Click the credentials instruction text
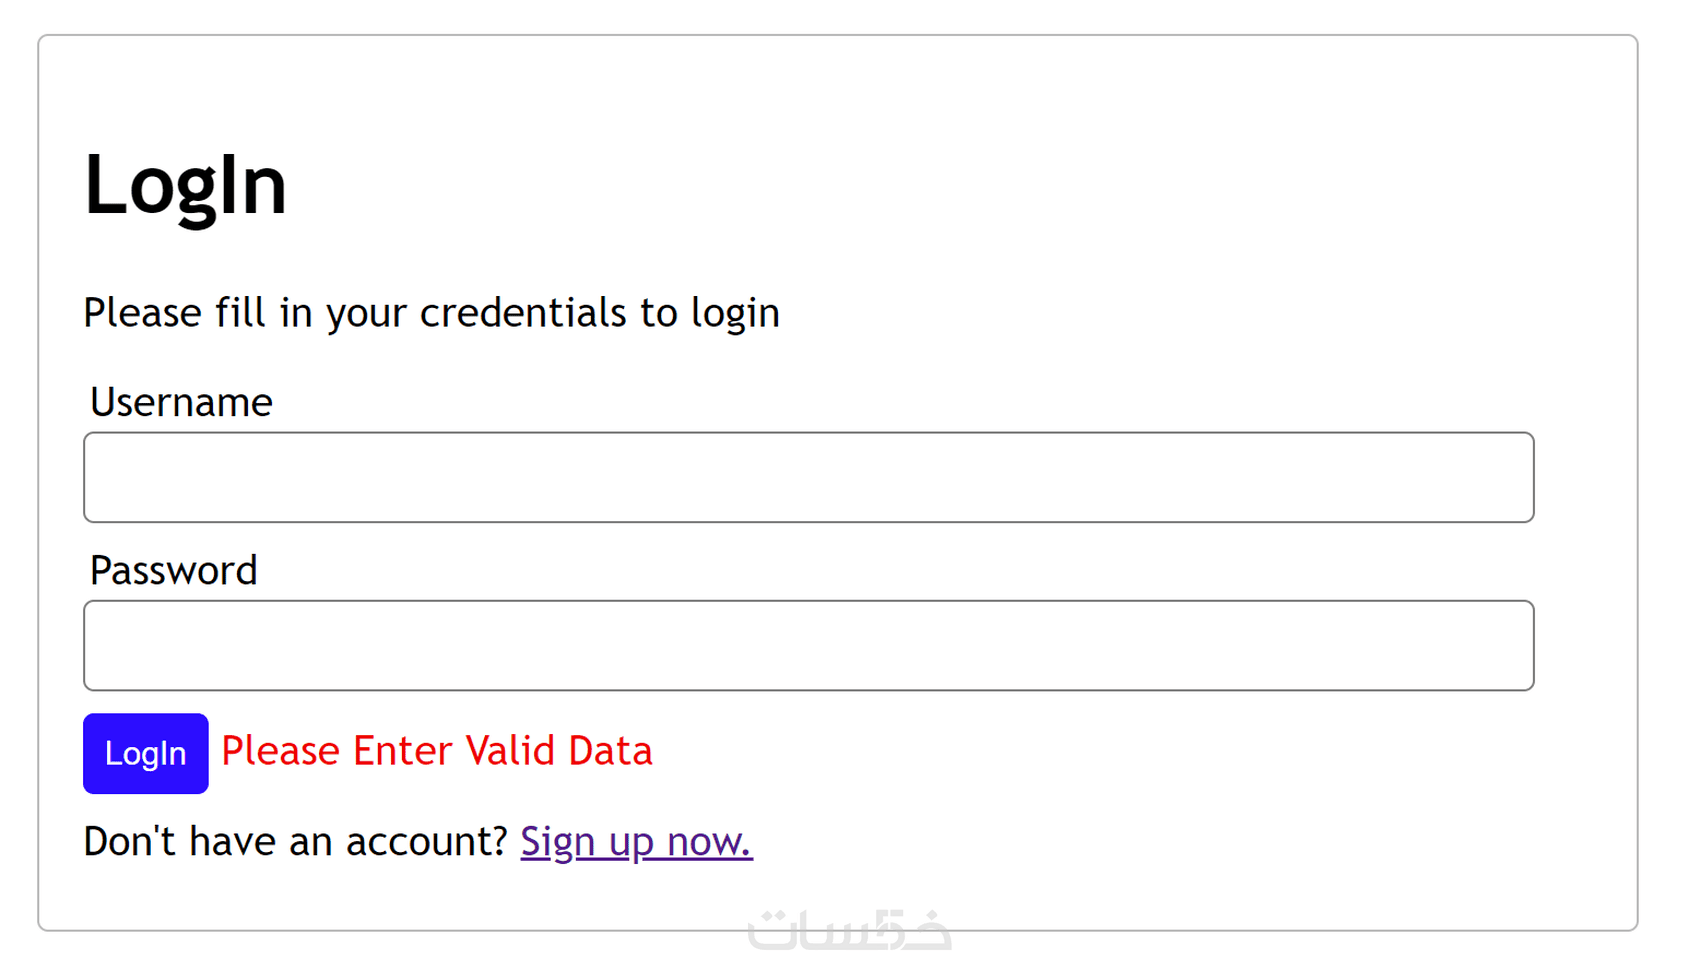Screen dimensions: 1700x970 pyautogui.click(x=431, y=313)
